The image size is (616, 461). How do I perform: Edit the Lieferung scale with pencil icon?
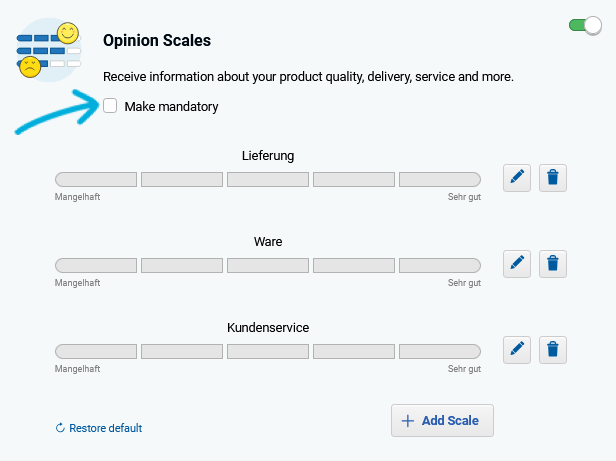(x=517, y=178)
